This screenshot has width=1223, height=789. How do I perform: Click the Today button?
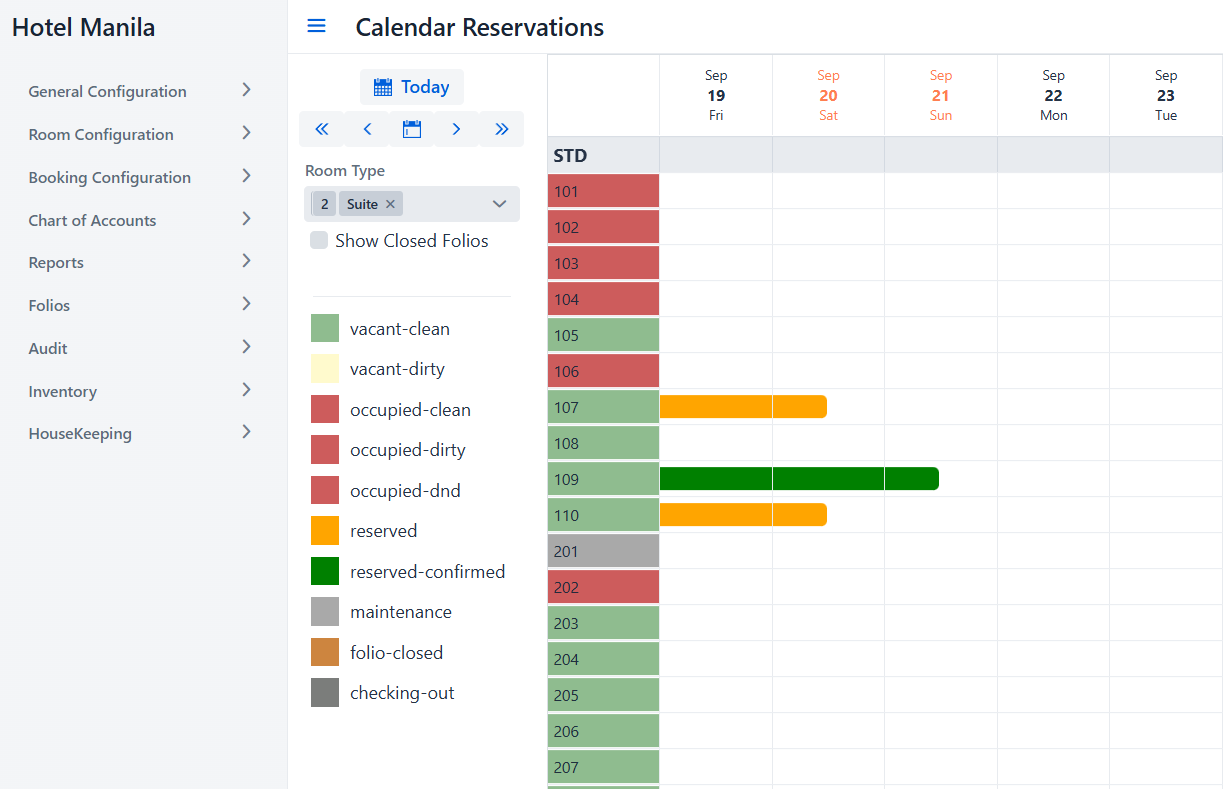coord(412,87)
